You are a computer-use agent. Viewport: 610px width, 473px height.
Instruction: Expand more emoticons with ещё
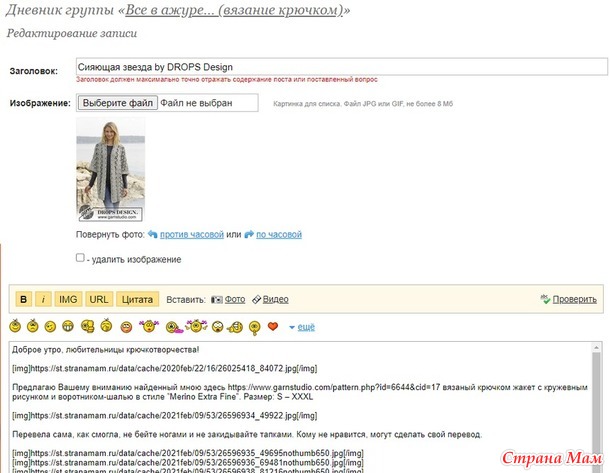coord(306,327)
